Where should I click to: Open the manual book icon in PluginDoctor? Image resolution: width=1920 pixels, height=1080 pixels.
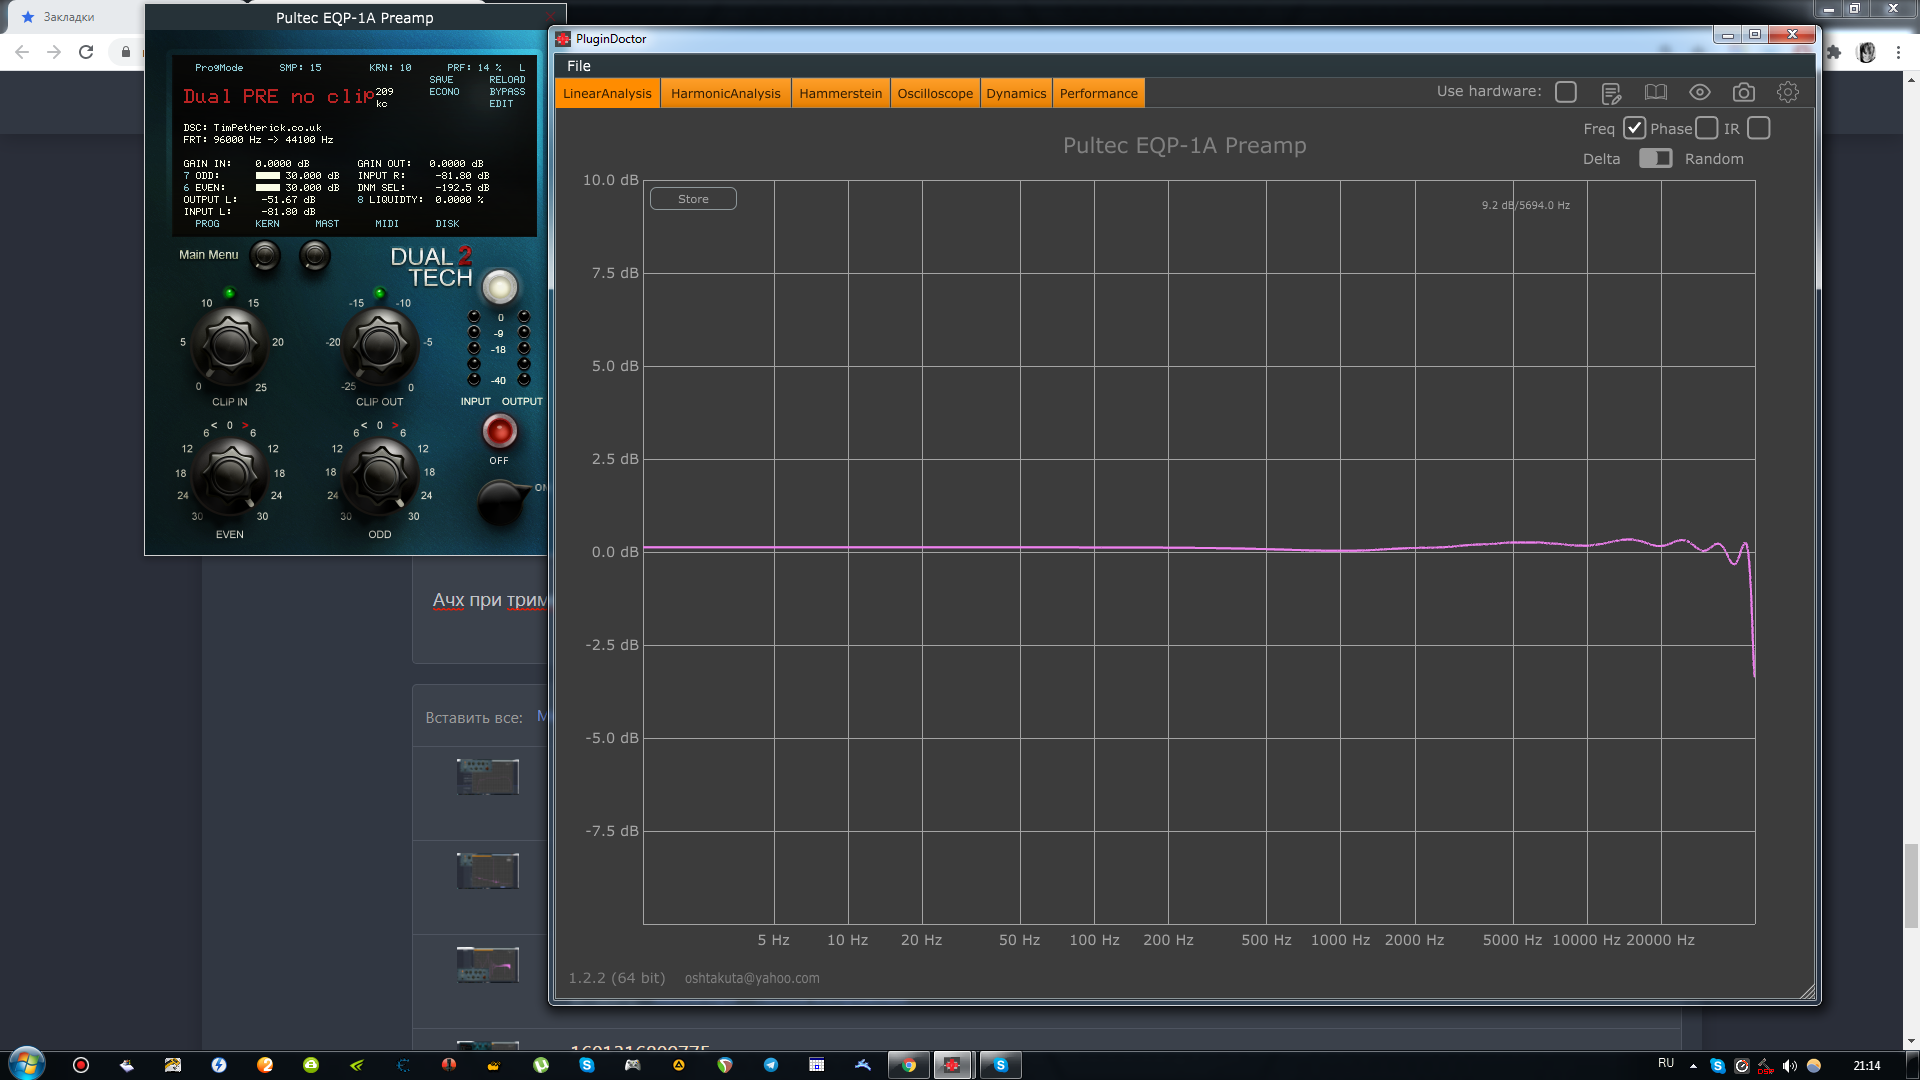pyautogui.click(x=1656, y=92)
